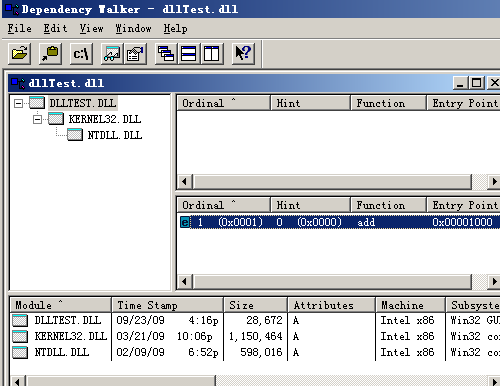Screen dimensions: 500x386
Task: Maximize the dllTest.dll child window
Action: pyautogui.click(x=476, y=83)
